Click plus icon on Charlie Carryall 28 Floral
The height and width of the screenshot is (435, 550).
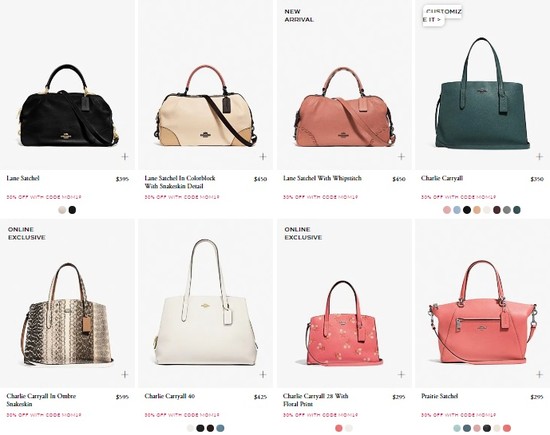tap(401, 374)
